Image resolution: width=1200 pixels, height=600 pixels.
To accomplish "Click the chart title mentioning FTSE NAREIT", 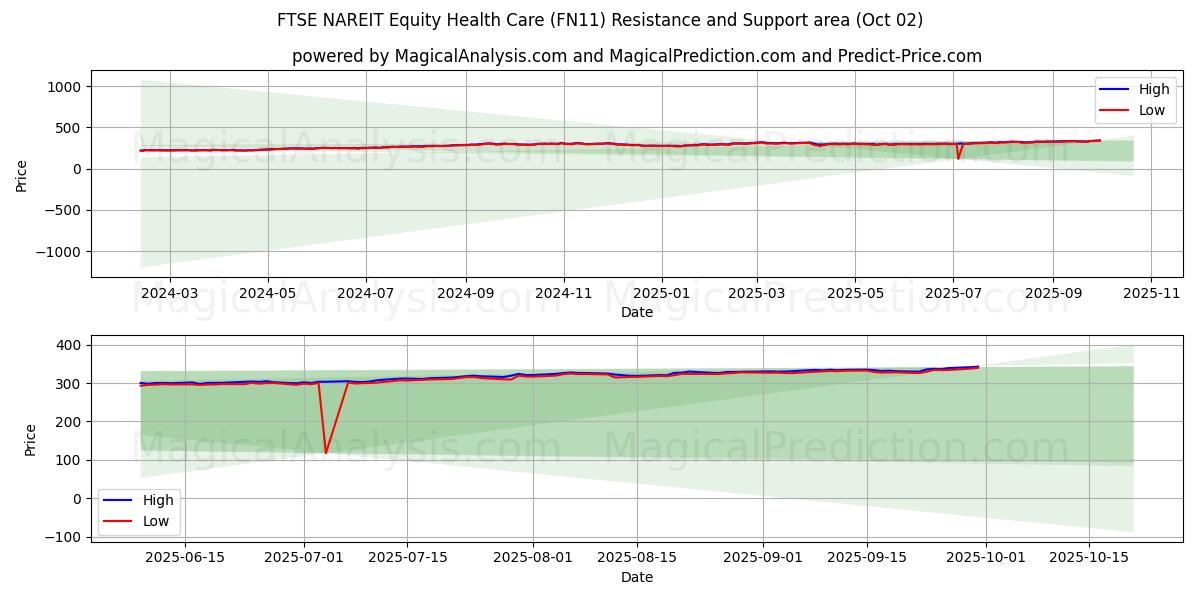I will [x=599, y=20].
